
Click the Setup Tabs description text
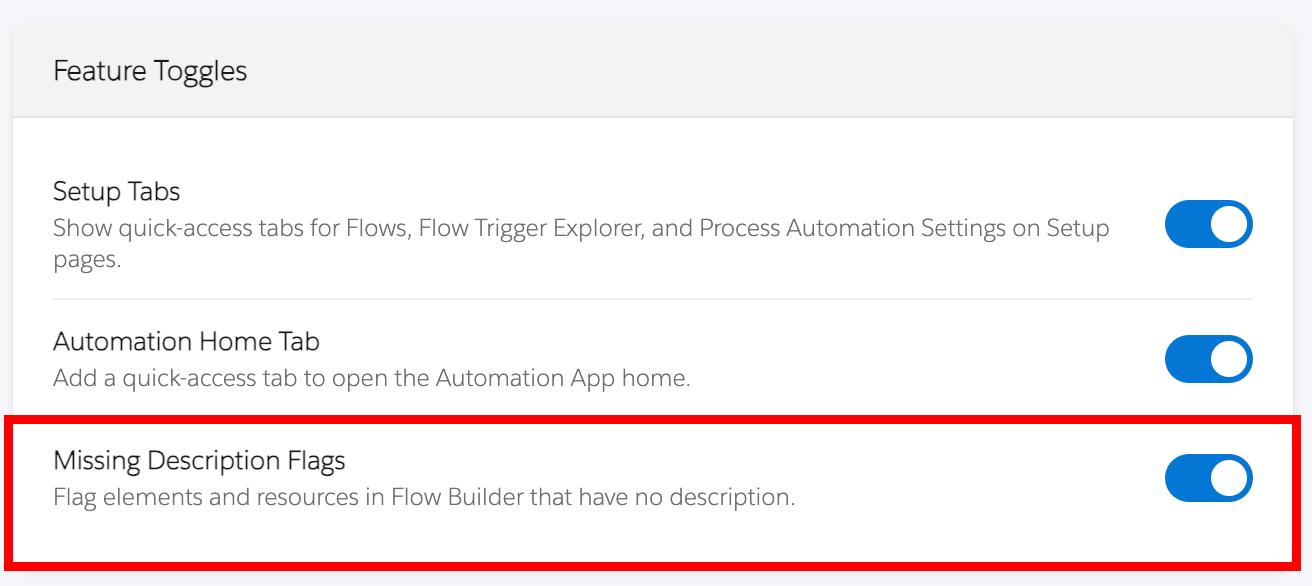coord(580,228)
